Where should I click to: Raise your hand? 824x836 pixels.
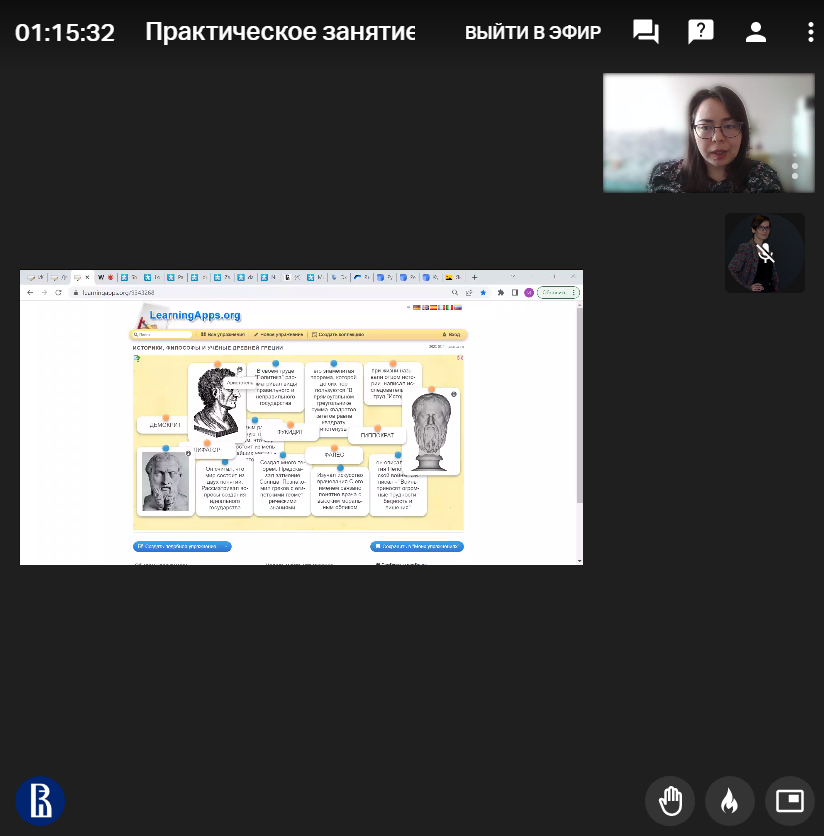670,800
